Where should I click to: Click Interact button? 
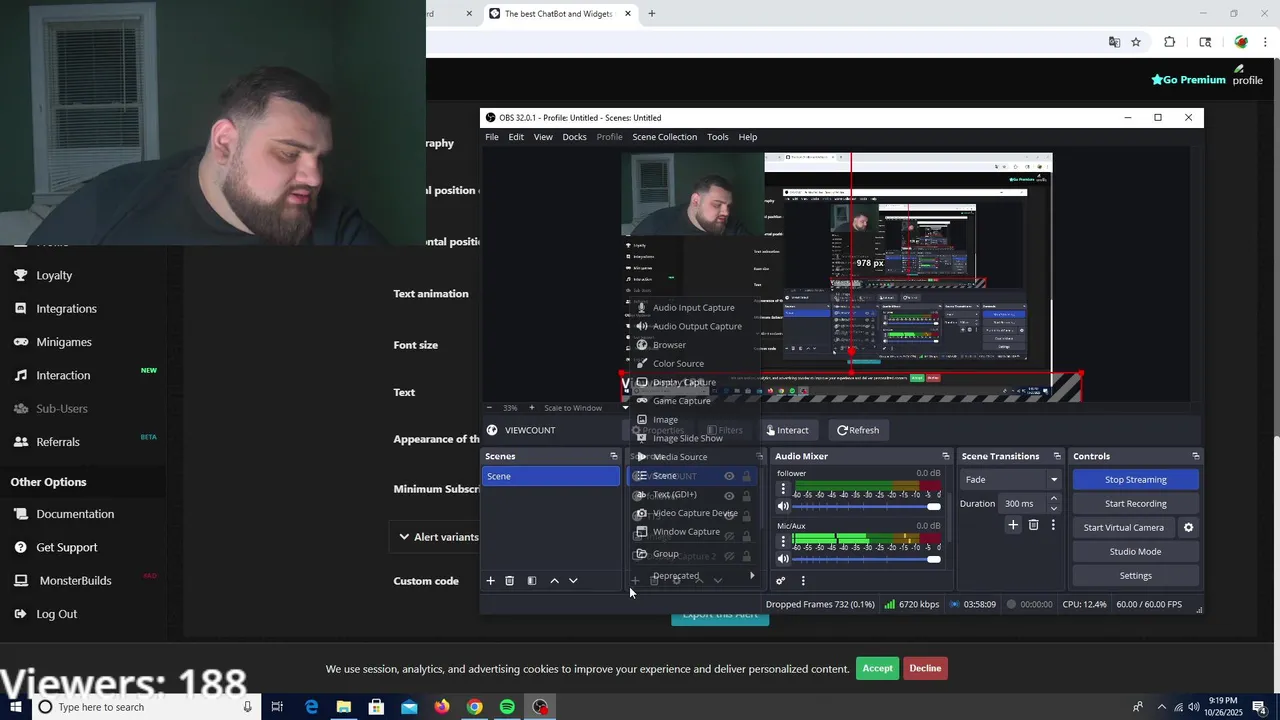[787, 430]
